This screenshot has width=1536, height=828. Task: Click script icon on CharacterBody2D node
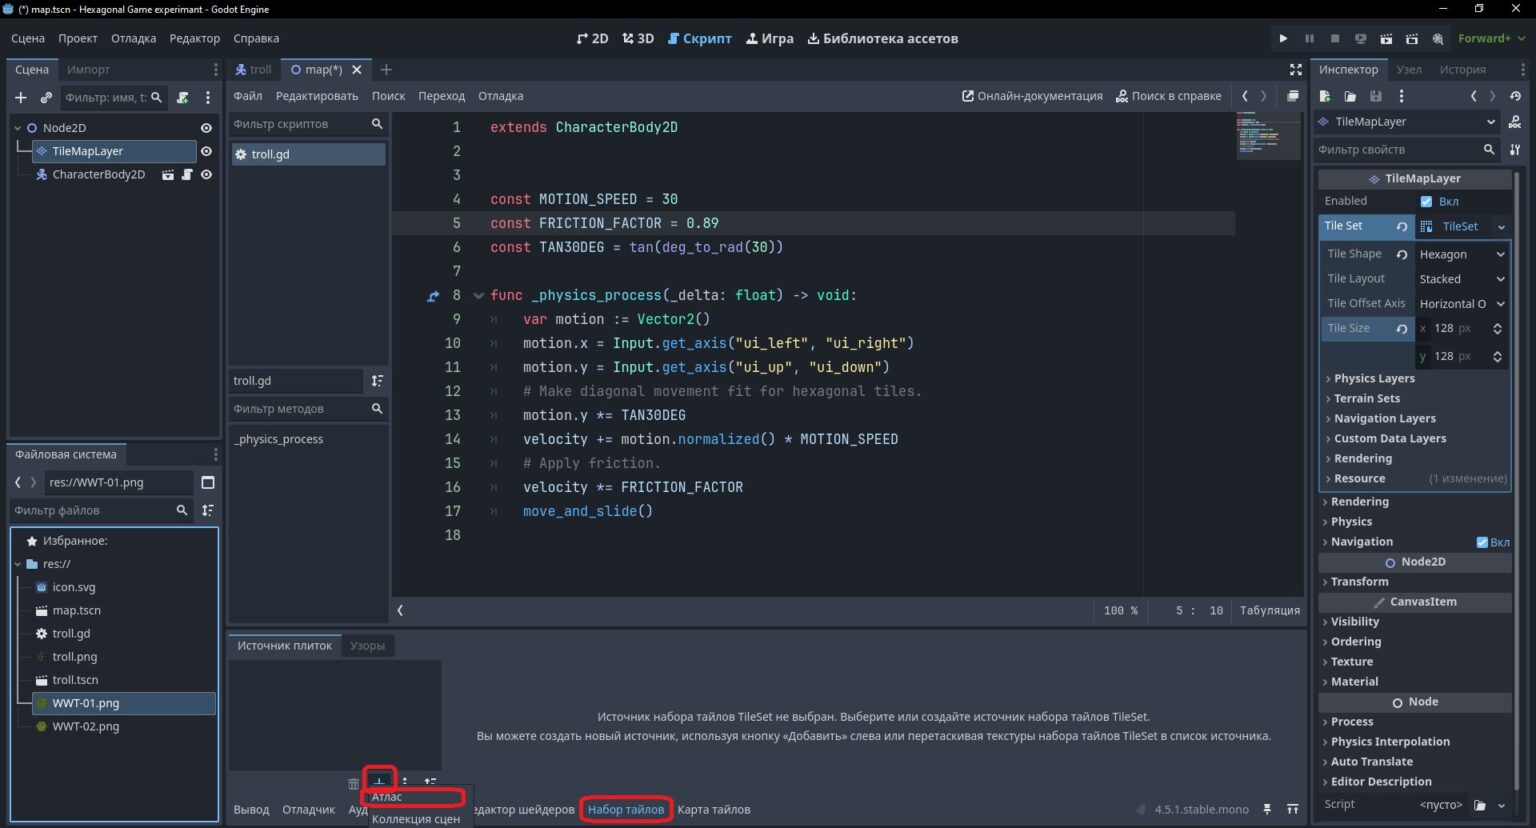(187, 174)
